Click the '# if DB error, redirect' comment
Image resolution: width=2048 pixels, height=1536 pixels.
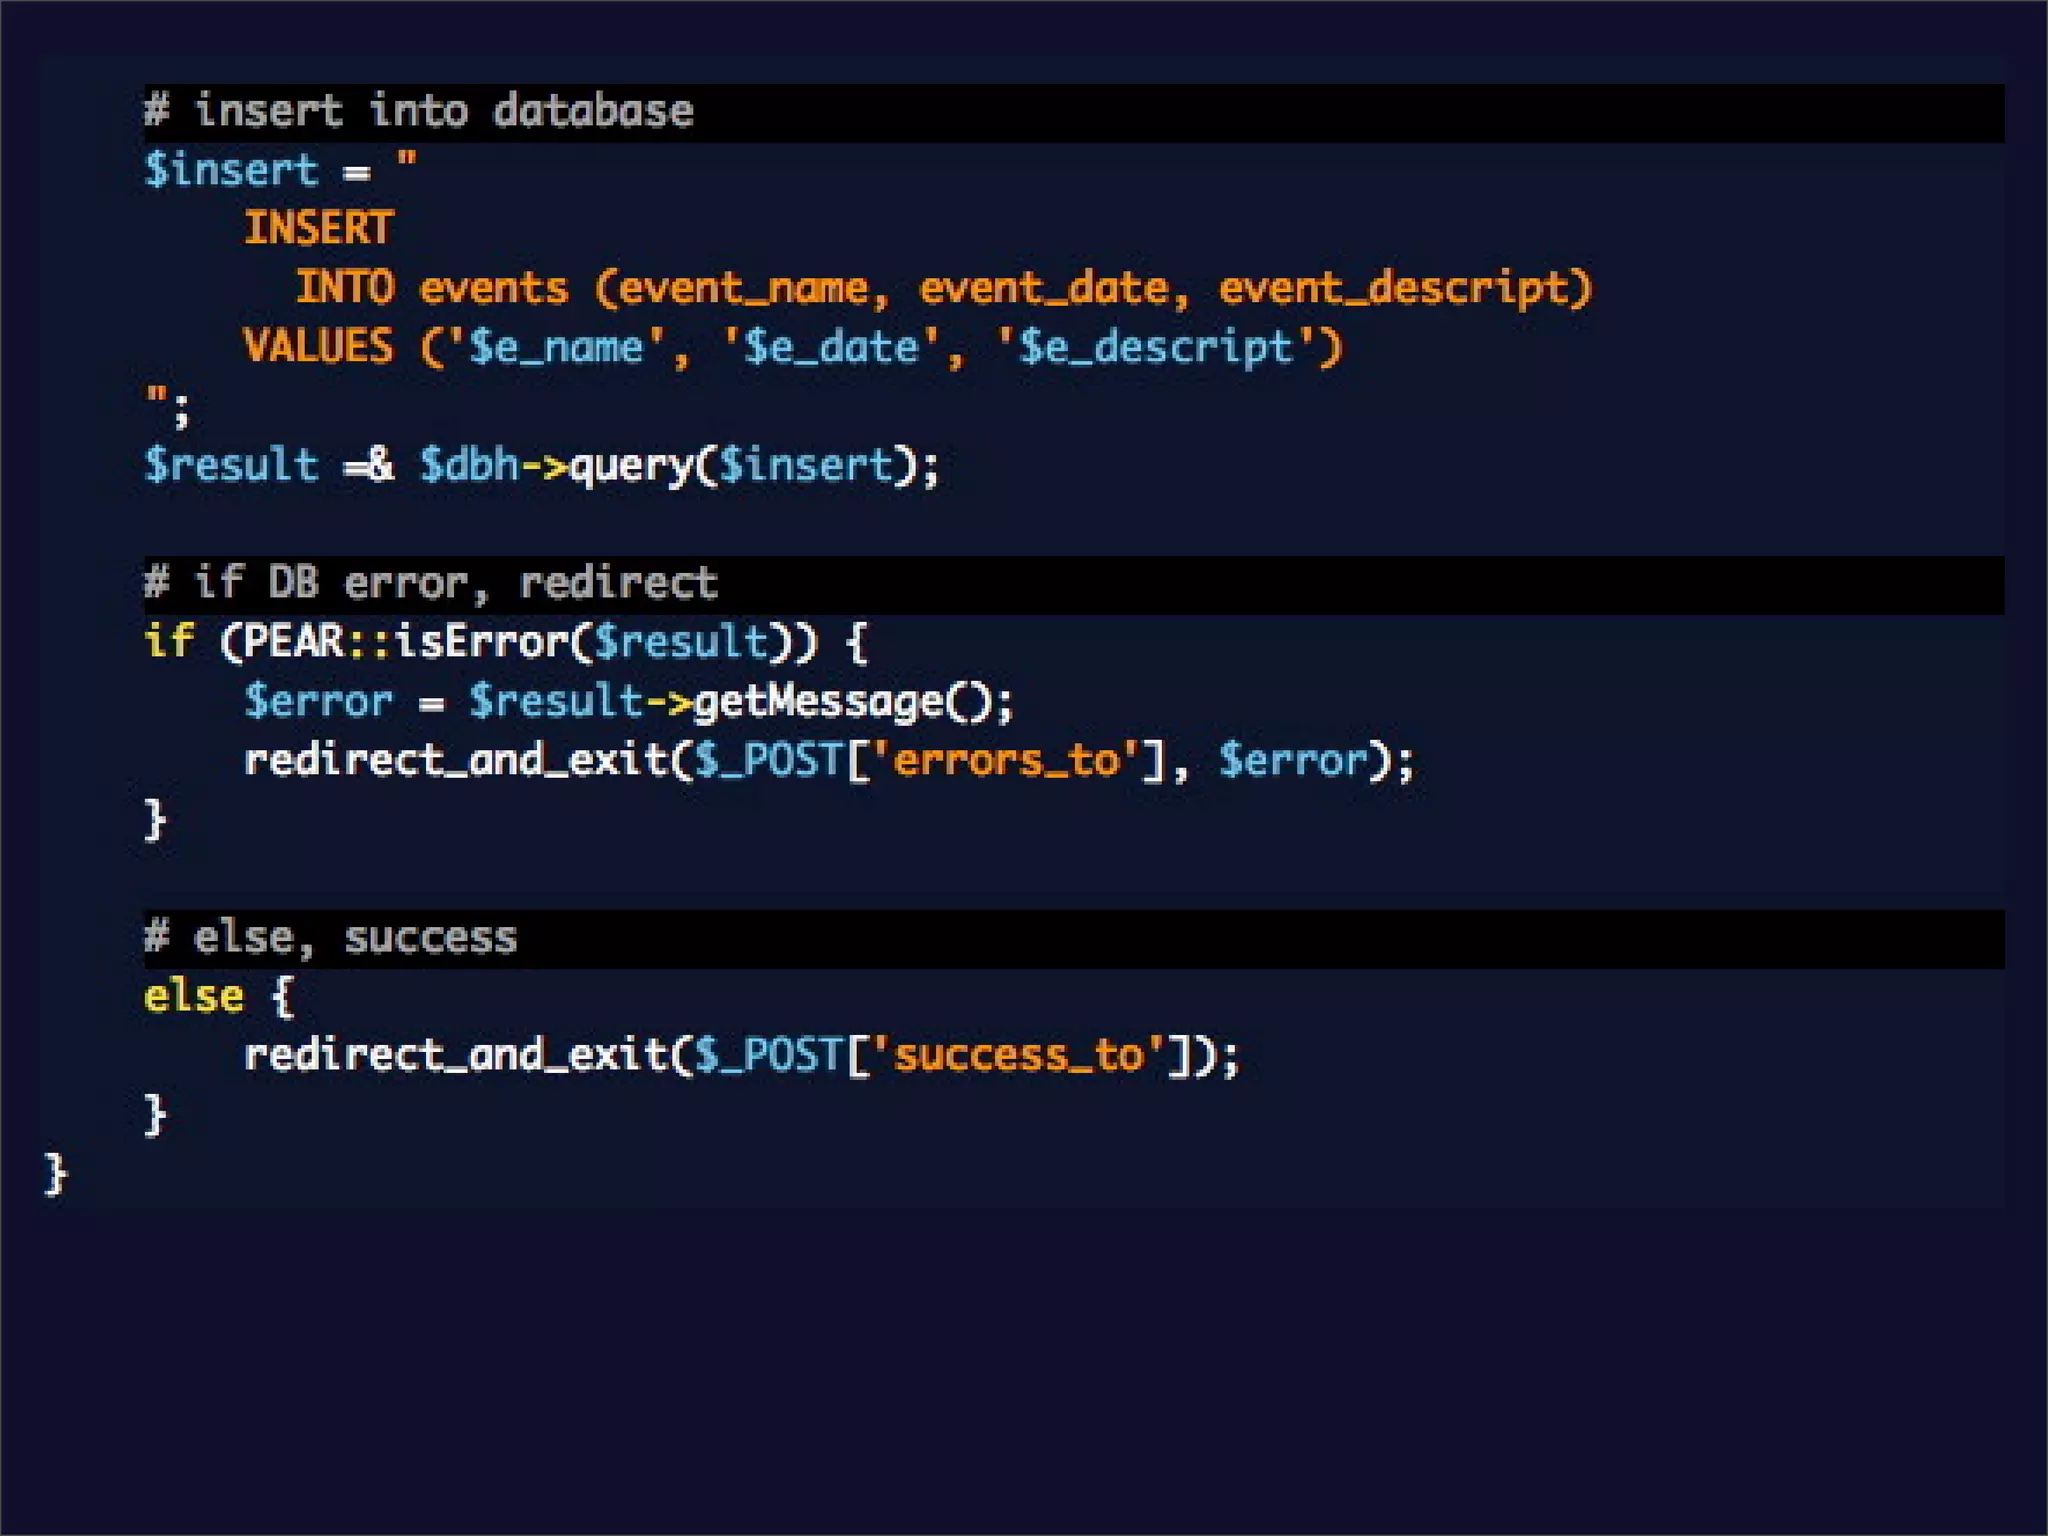[430, 583]
